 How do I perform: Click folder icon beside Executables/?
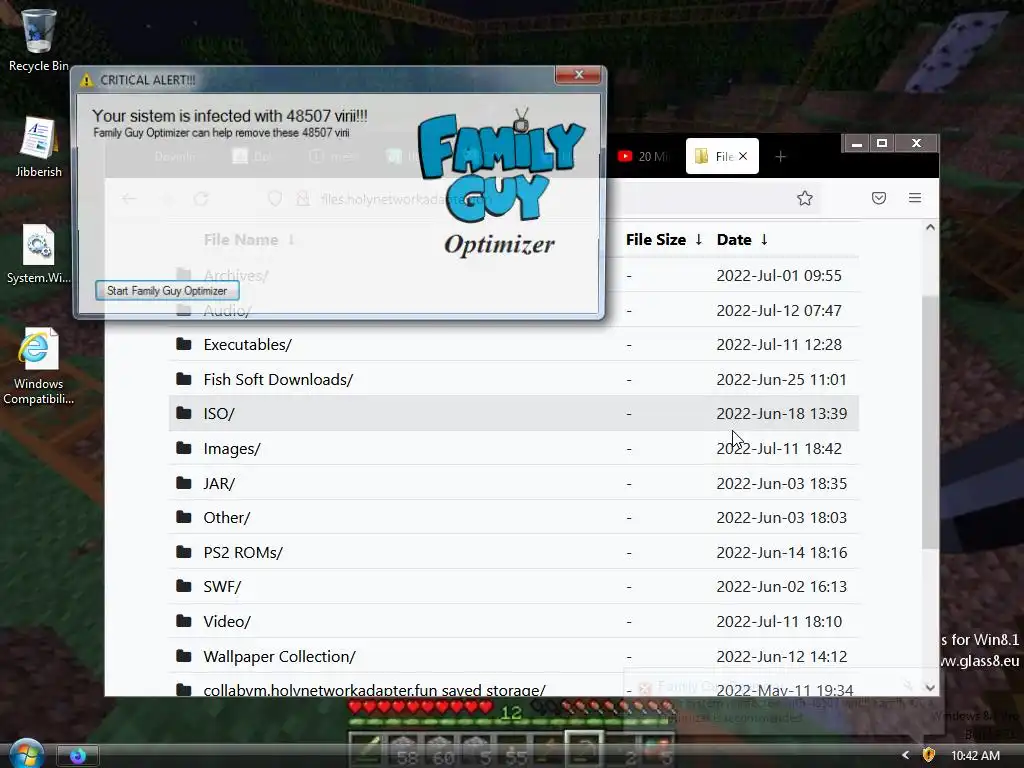(184, 344)
